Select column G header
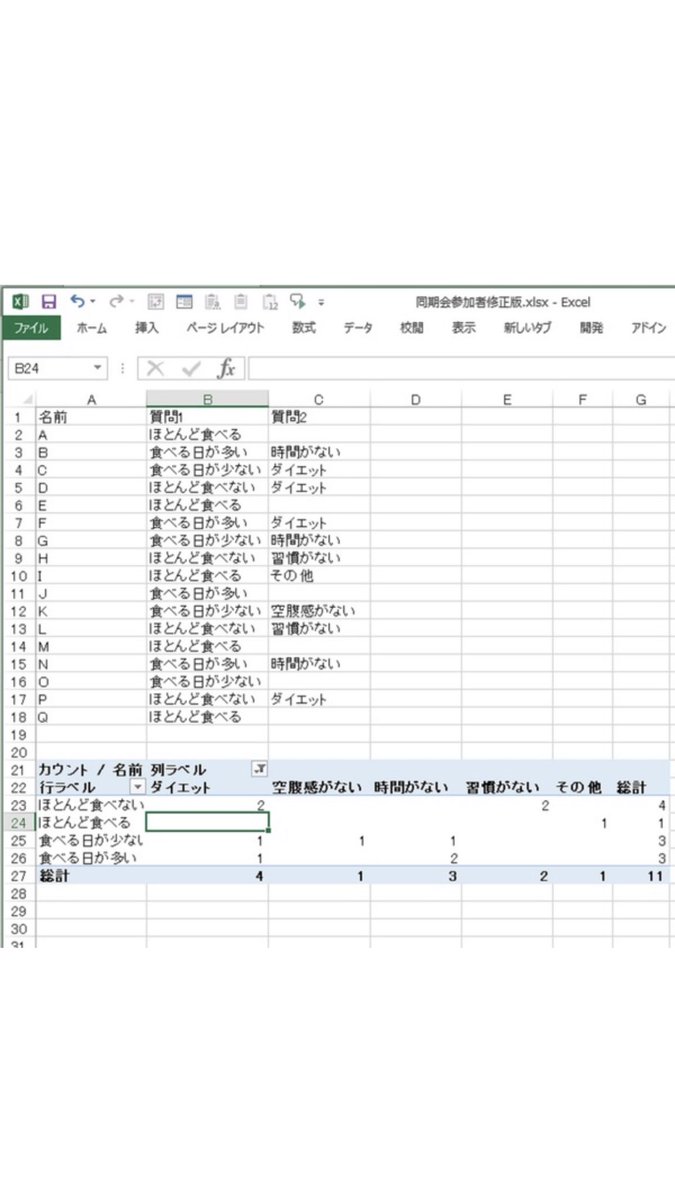 641,399
